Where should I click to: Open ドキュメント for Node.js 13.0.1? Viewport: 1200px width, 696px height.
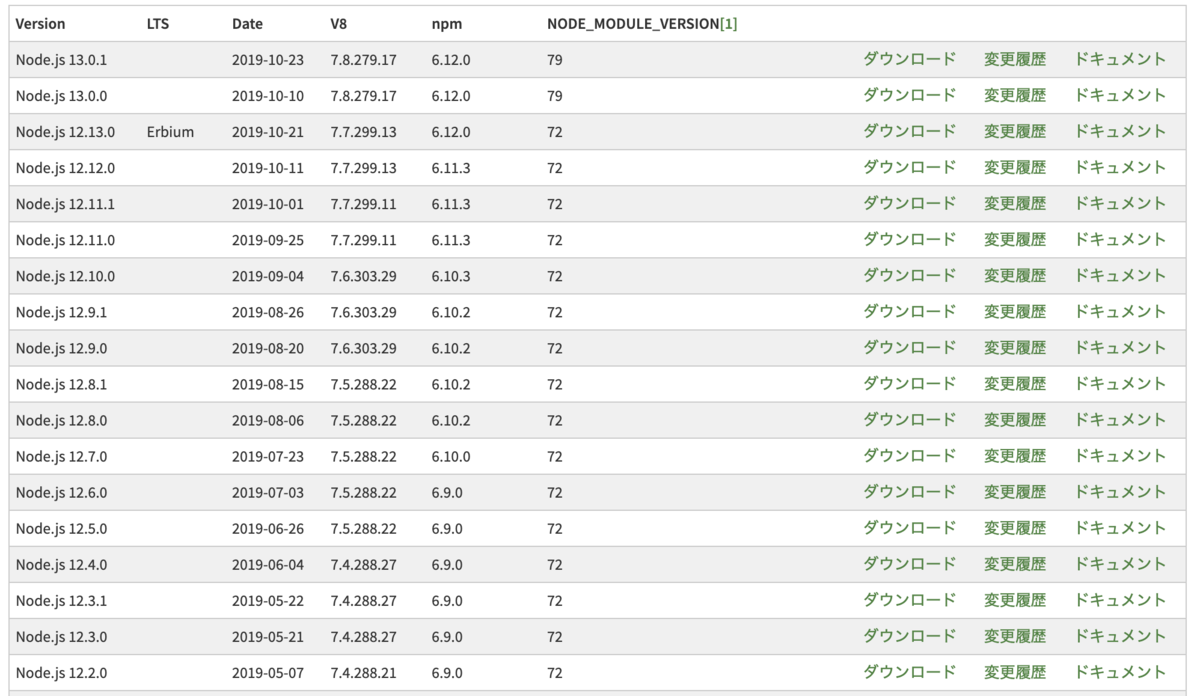pyautogui.click(x=1120, y=59)
